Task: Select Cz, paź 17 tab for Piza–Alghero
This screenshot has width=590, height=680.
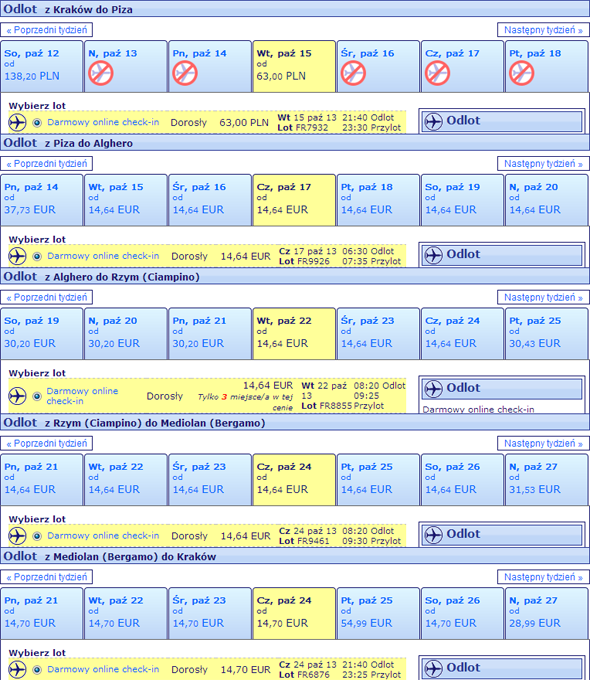Action: click(x=294, y=199)
